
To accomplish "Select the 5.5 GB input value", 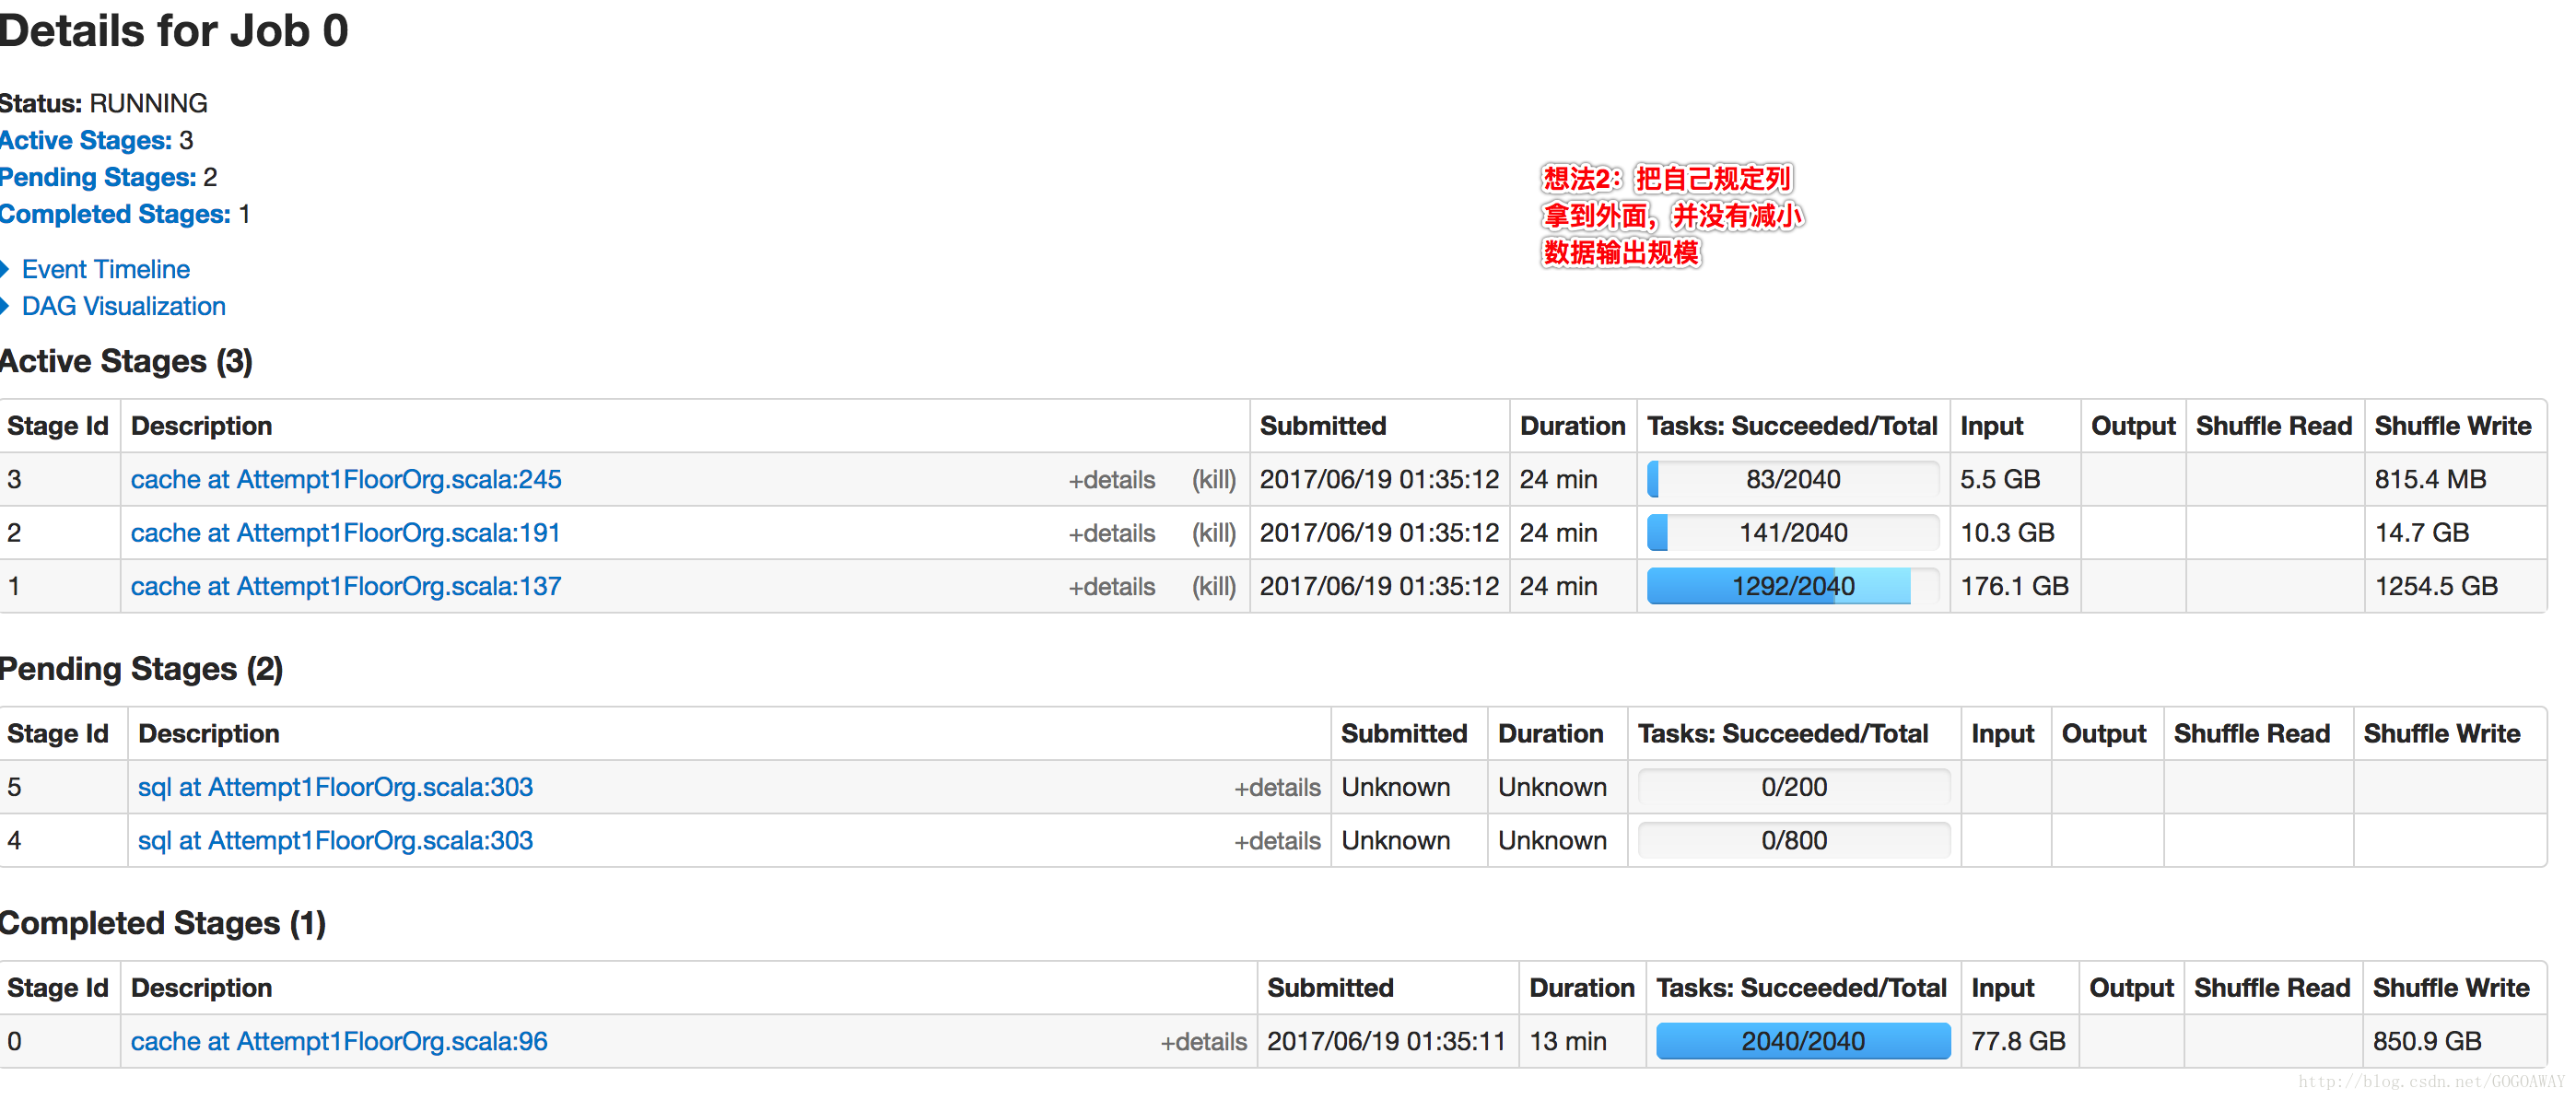I will [x=2000, y=479].
